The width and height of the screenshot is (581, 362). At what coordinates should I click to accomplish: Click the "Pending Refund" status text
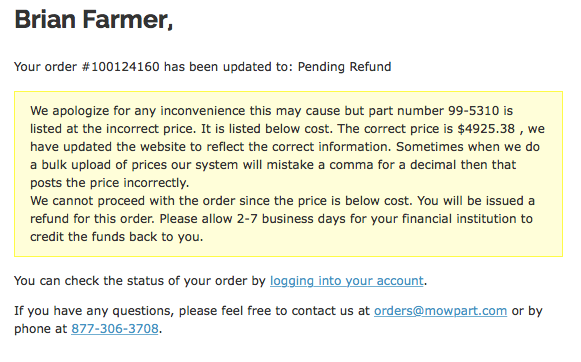click(x=344, y=67)
